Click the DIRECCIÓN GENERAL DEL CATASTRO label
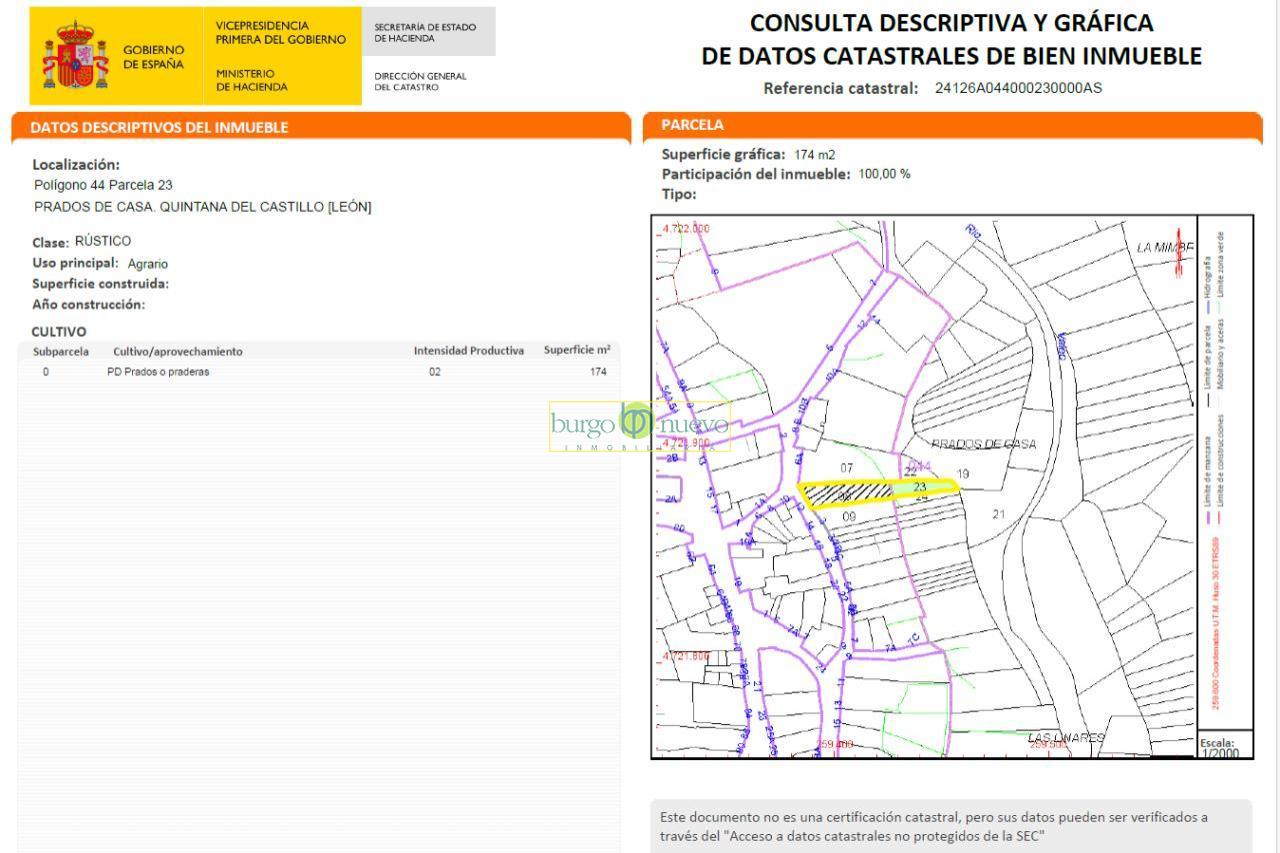The height and width of the screenshot is (853, 1280). (420, 81)
